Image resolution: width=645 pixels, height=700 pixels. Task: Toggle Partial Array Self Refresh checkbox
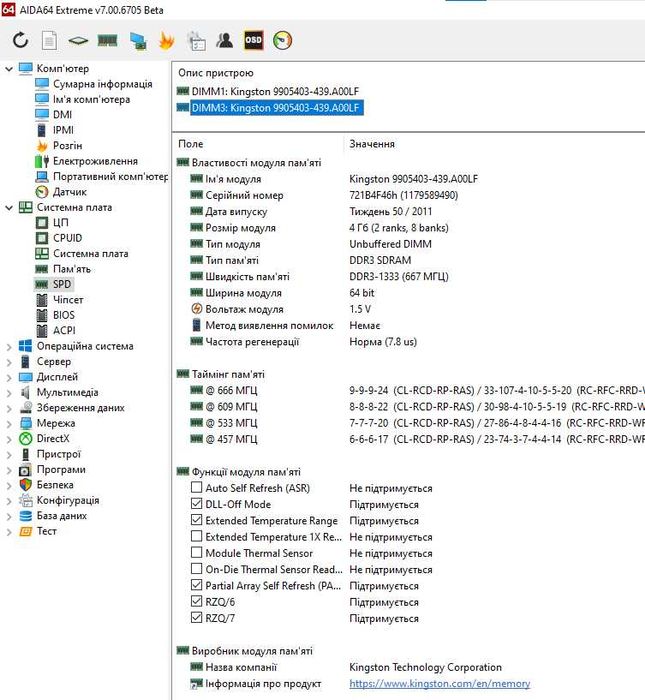(196, 585)
